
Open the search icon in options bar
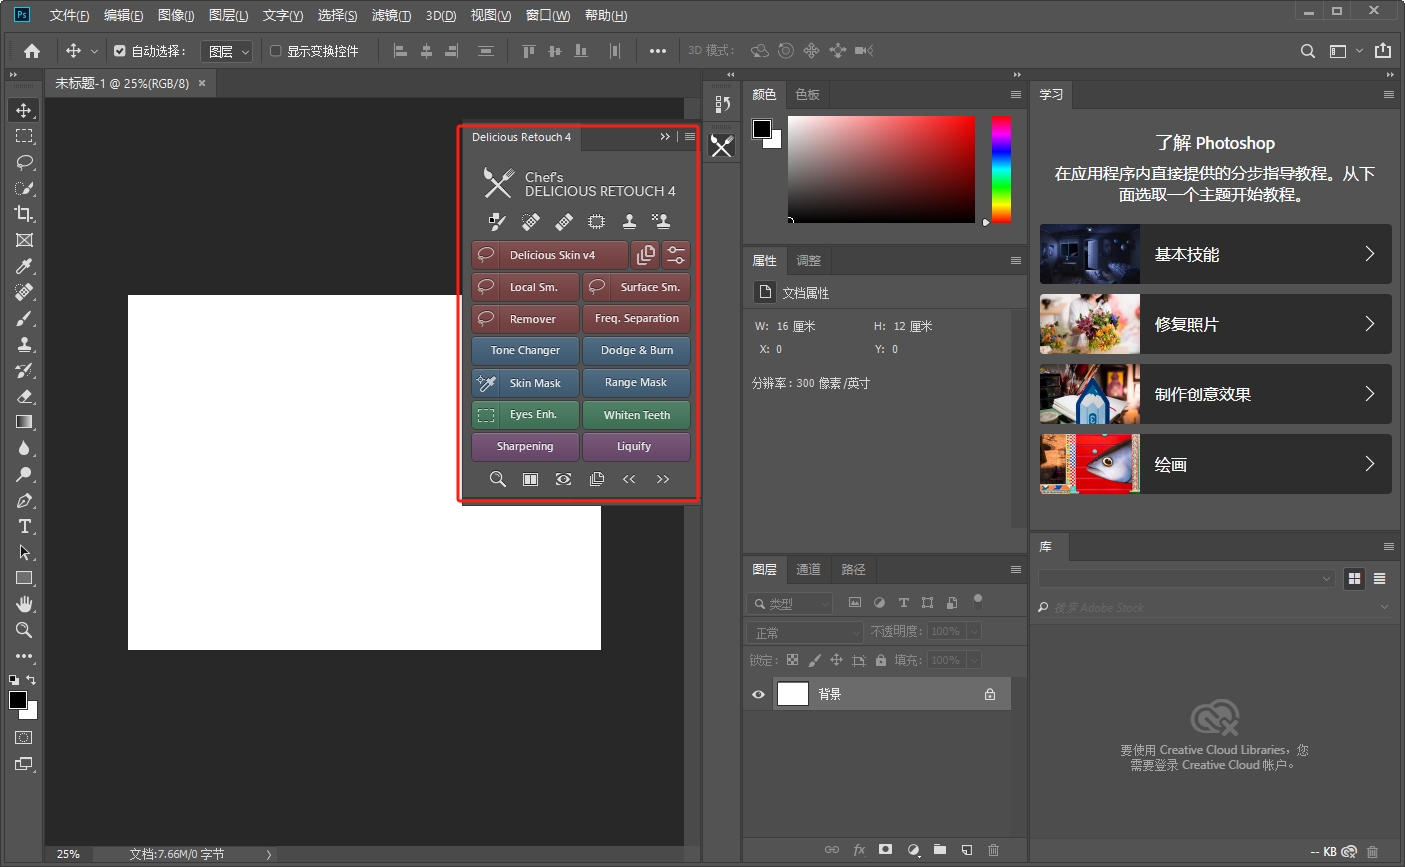[x=1308, y=51]
